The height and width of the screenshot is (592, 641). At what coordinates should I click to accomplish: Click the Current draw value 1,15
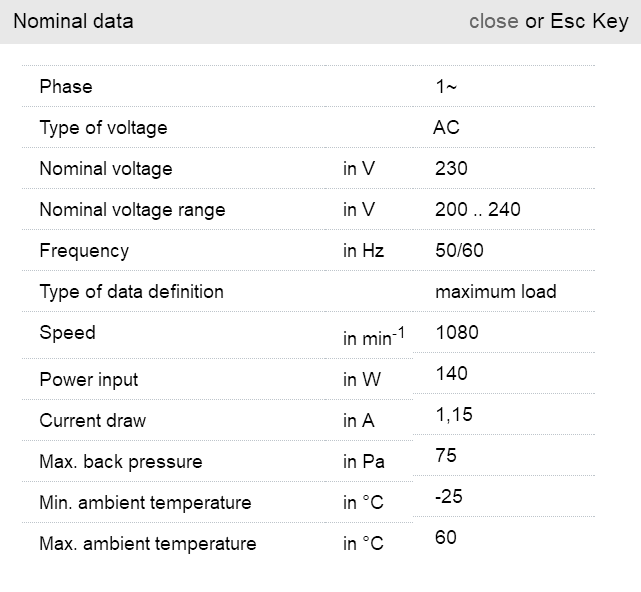tap(453, 415)
